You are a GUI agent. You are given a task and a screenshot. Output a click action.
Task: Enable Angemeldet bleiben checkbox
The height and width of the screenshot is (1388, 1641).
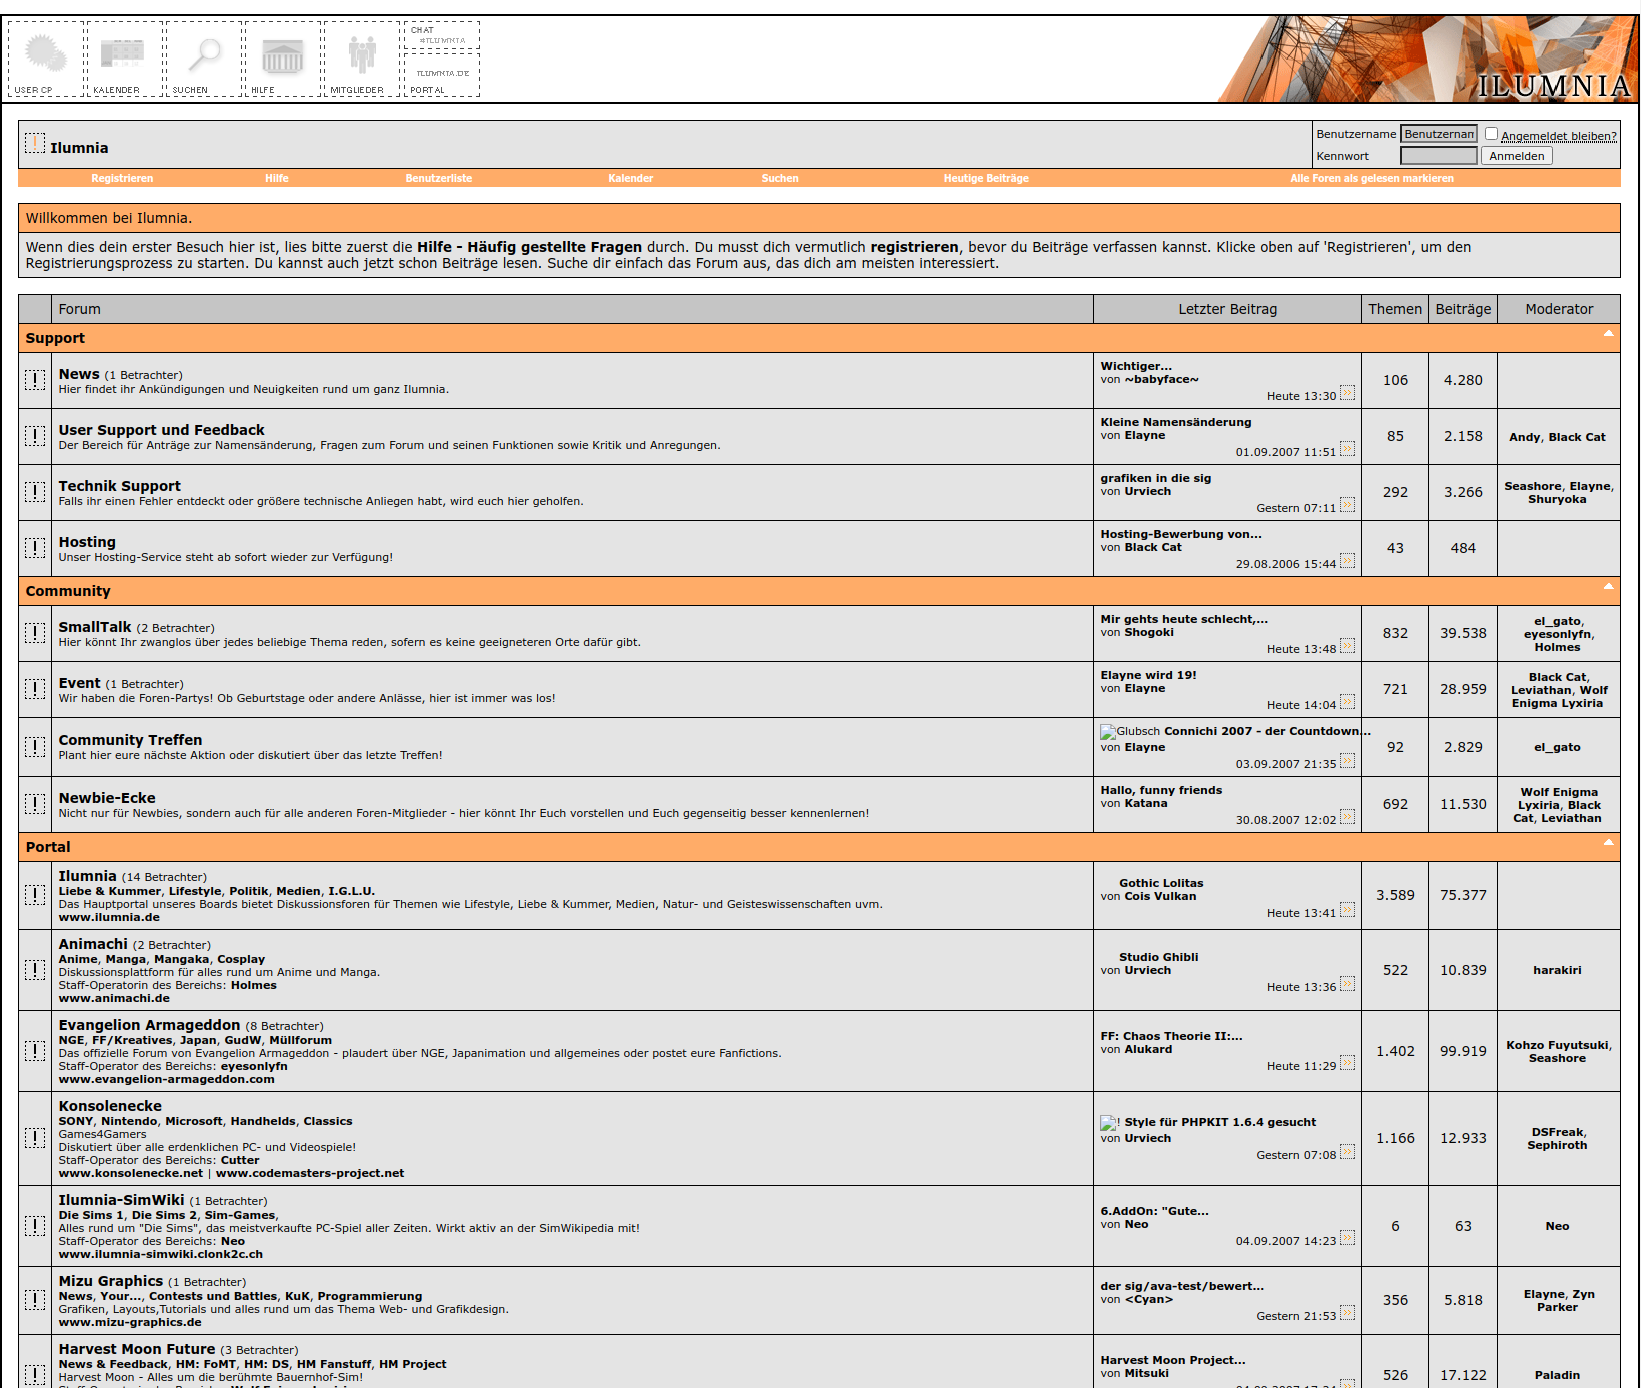coord(1491,134)
